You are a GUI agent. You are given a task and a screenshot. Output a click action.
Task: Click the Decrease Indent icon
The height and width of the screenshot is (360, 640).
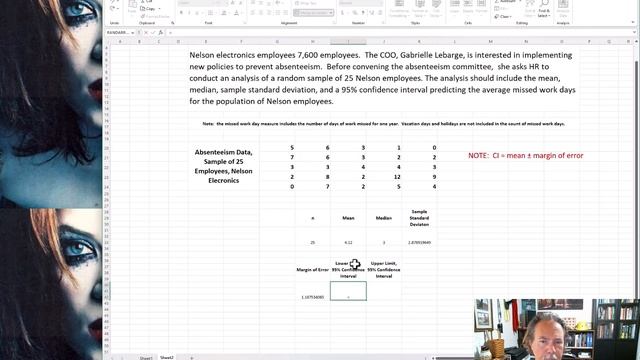(x=278, y=13)
